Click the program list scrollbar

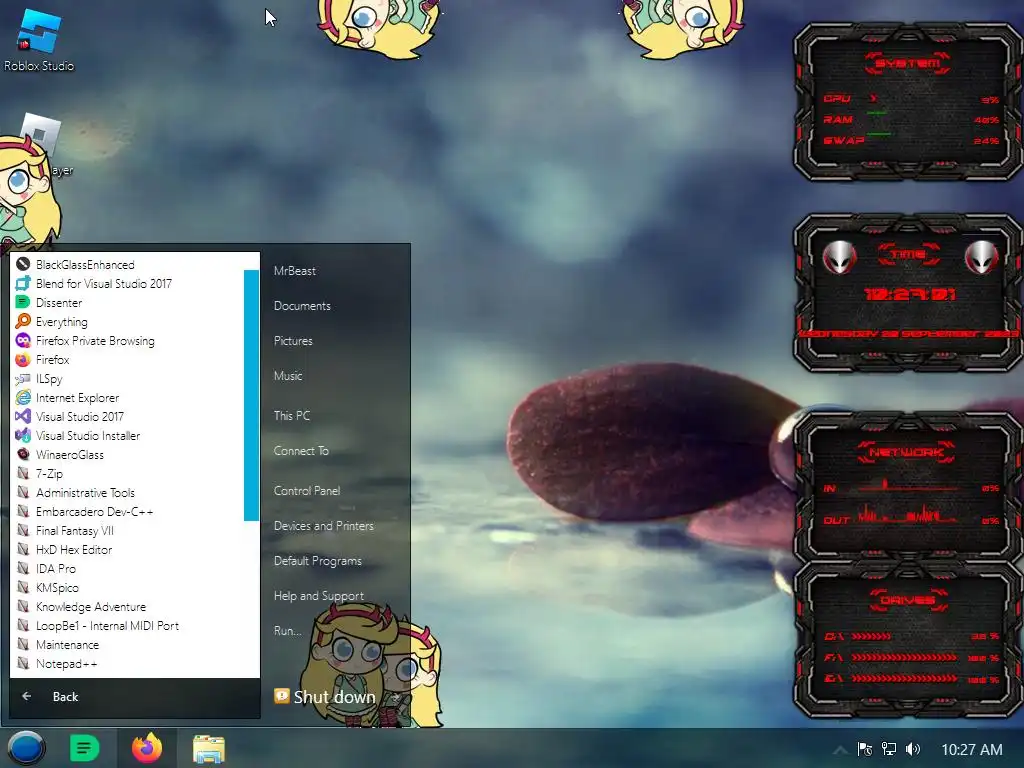click(x=251, y=395)
